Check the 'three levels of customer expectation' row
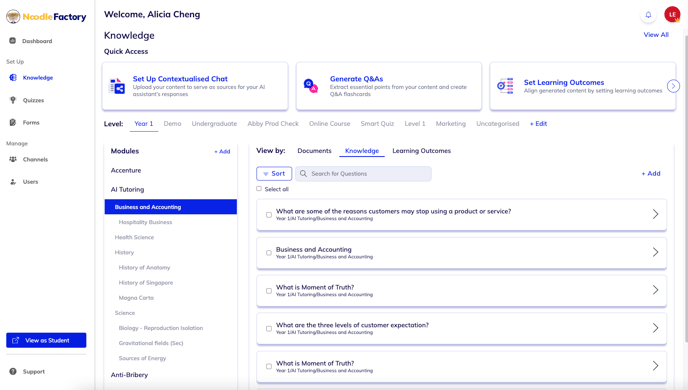 point(269,329)
